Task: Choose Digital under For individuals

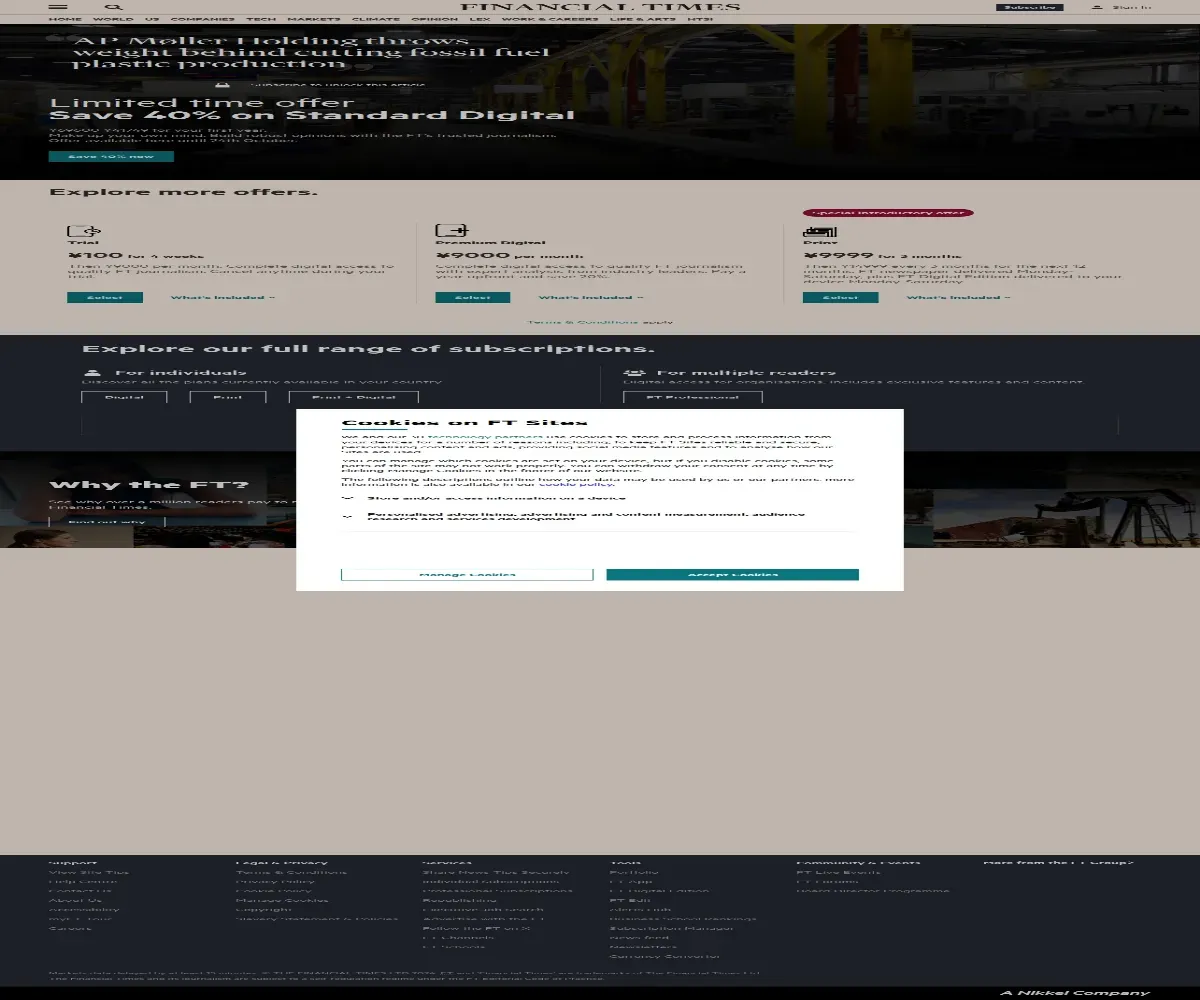Action: pyautogui.click(x=124, y=397)
